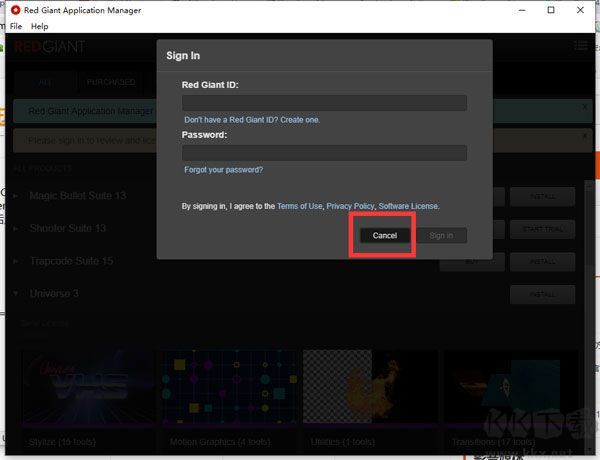Select the Motion Graphics thumbnail
Viewport: 600px width, 460px height.
229,387
